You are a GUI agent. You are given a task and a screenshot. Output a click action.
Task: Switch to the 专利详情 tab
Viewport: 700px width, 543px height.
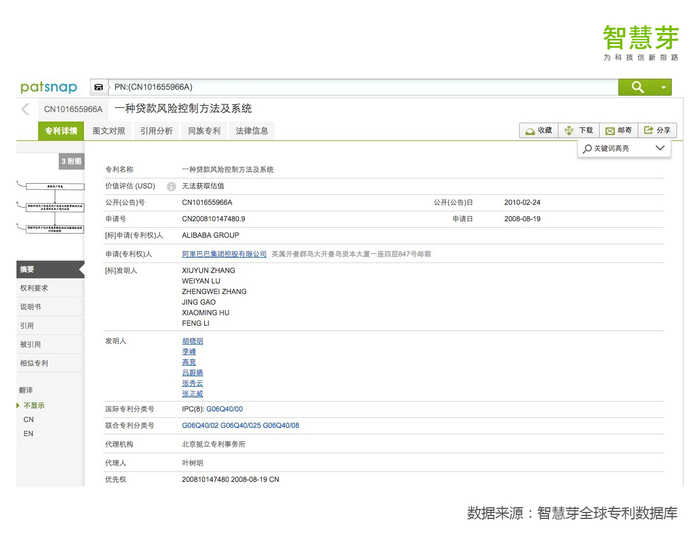point(61,131)
